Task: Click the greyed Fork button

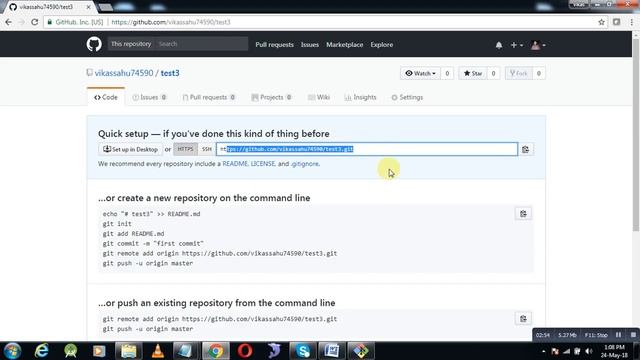Action: click(519, 73)
